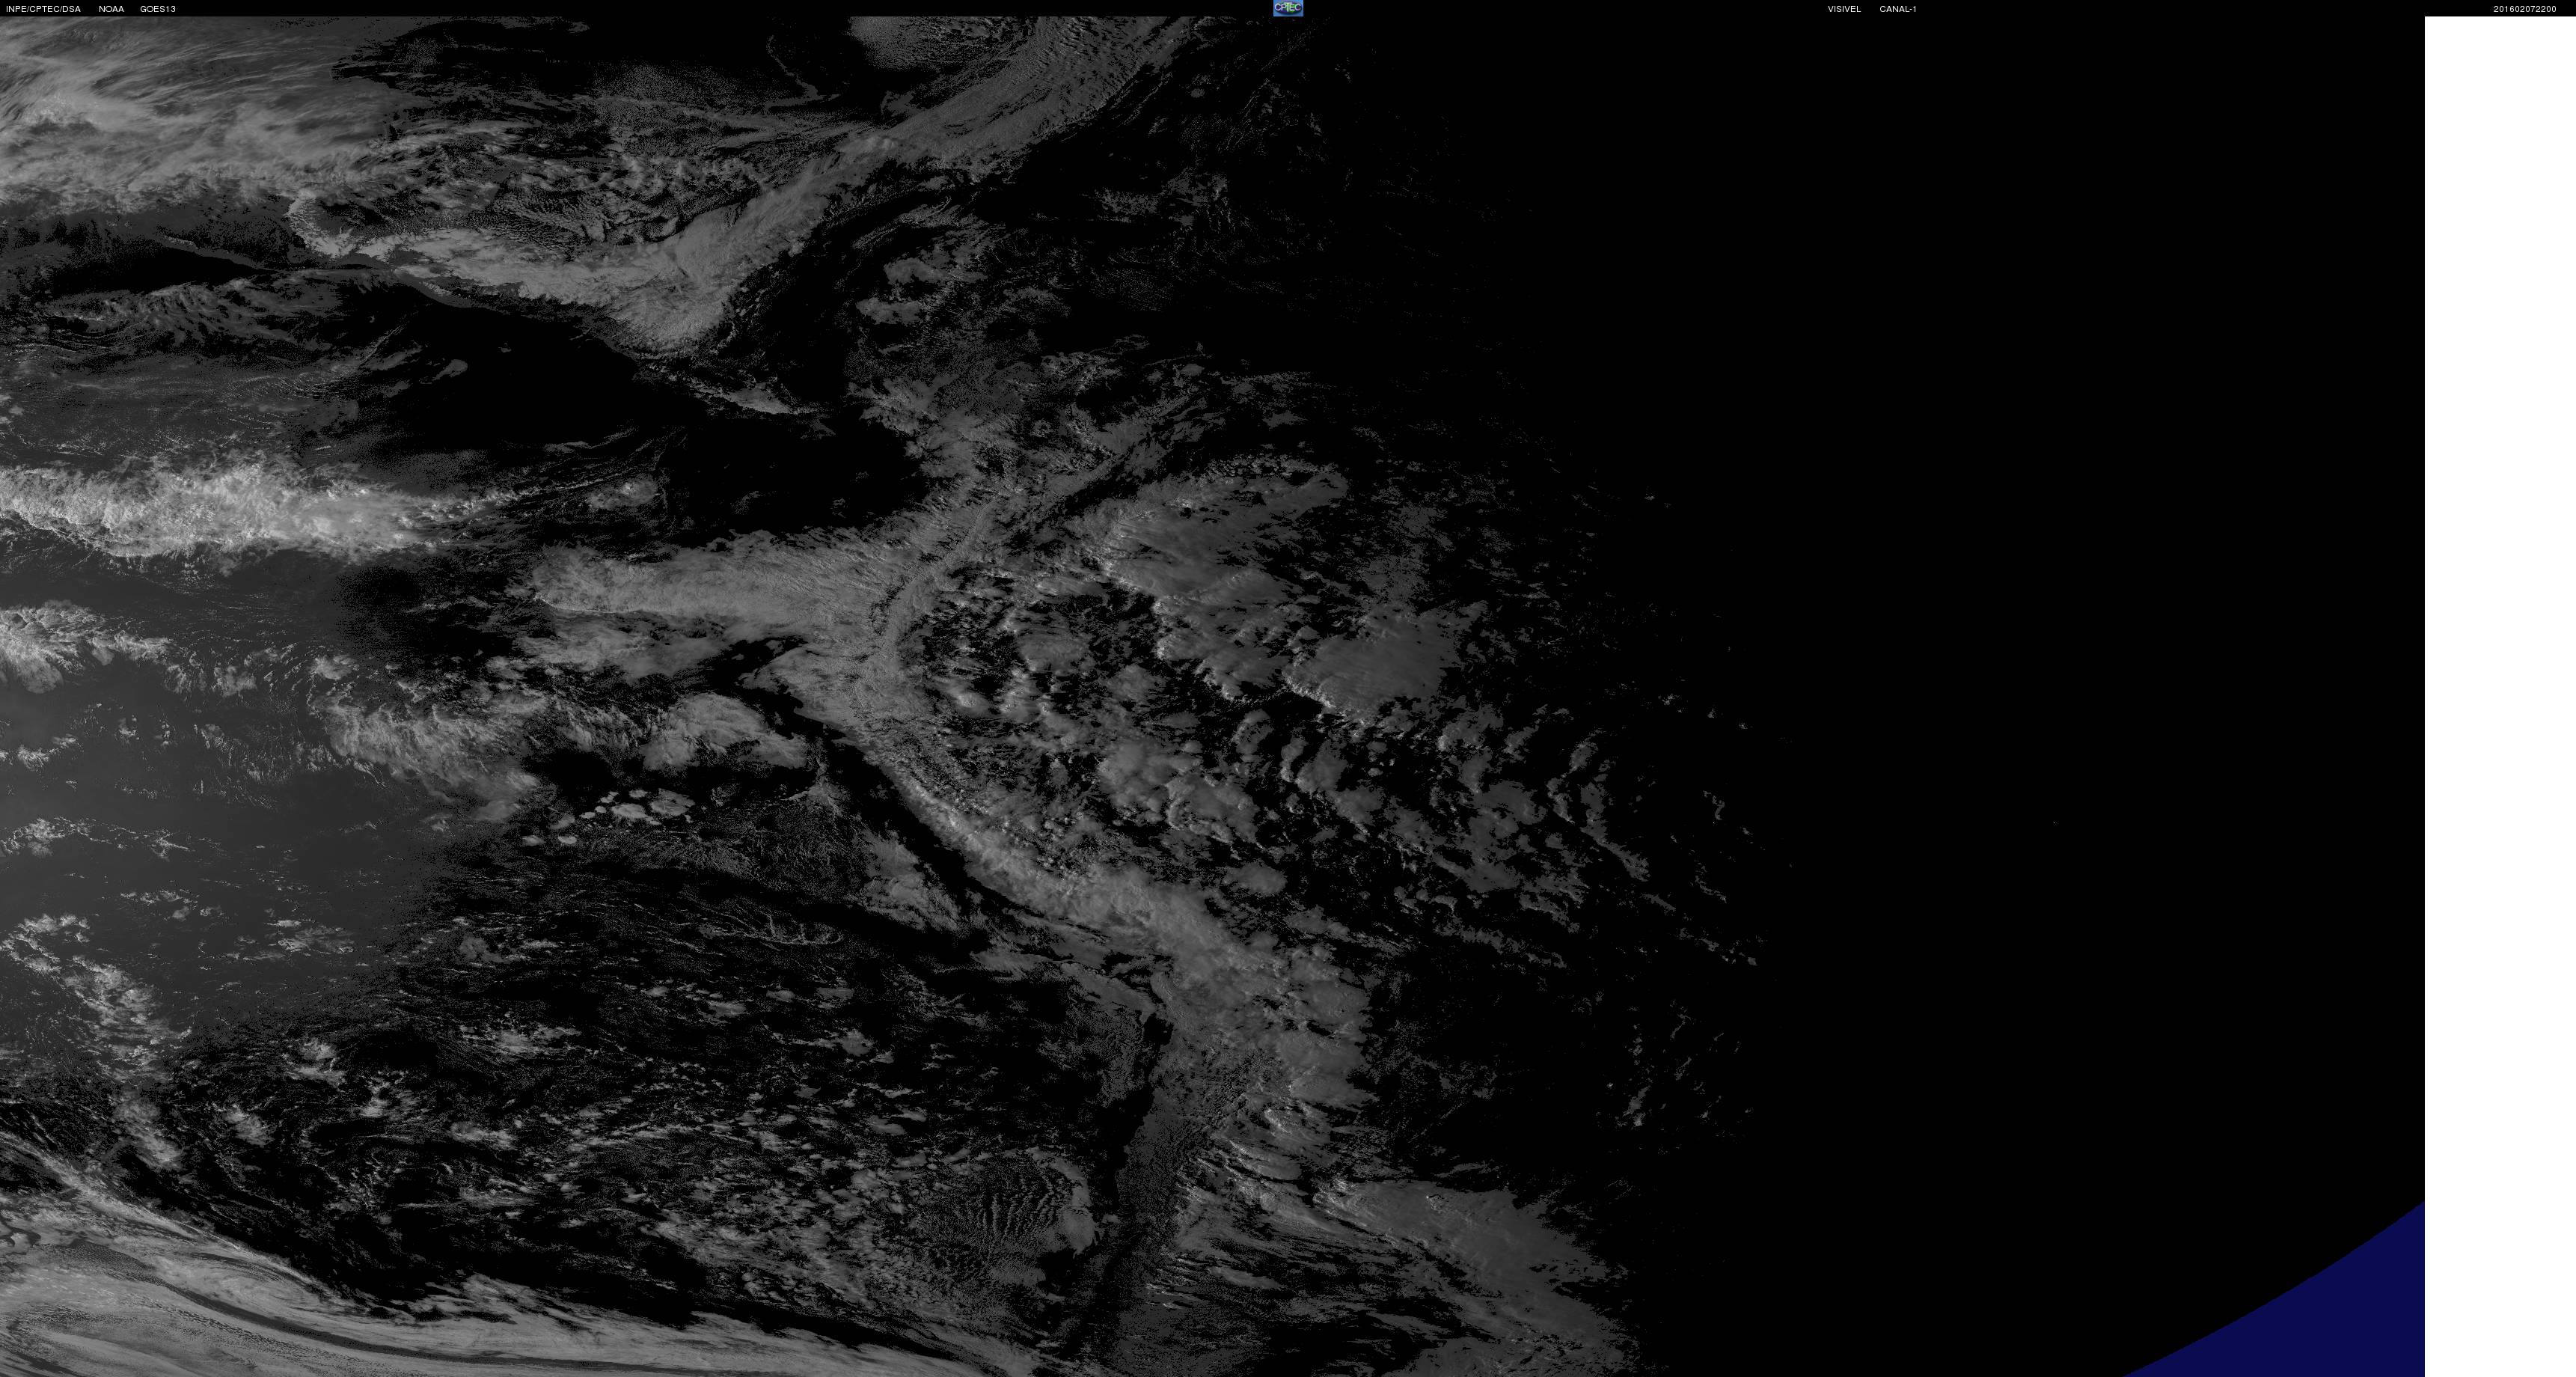The width and height of the screenshot is (2576, 1377).
Task: Click the CPTEC logo icon
Action: pos(1288,8)
